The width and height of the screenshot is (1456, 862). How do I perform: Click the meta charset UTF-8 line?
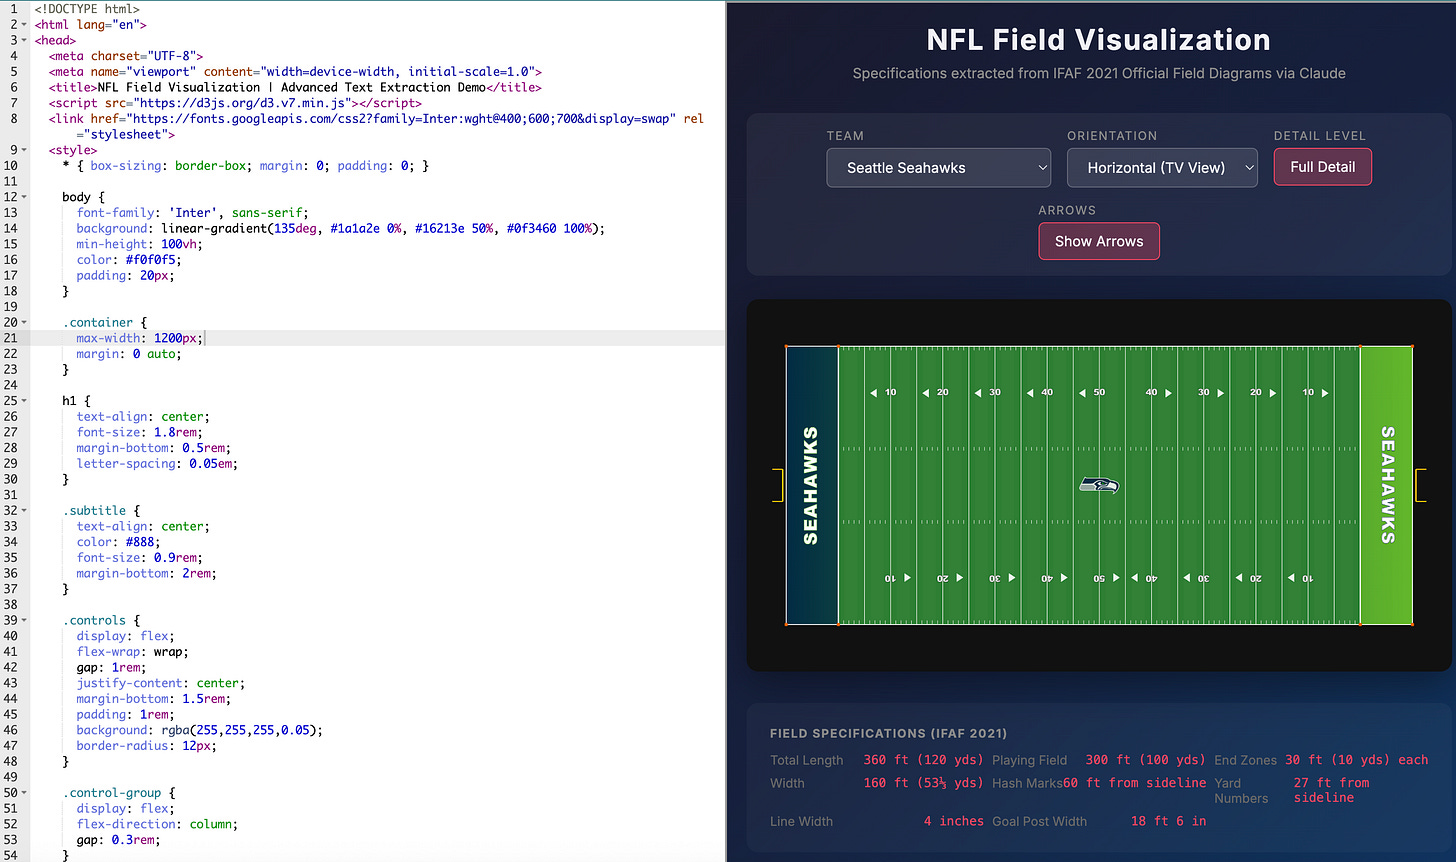pyautogui.click(x=126, y=56)
